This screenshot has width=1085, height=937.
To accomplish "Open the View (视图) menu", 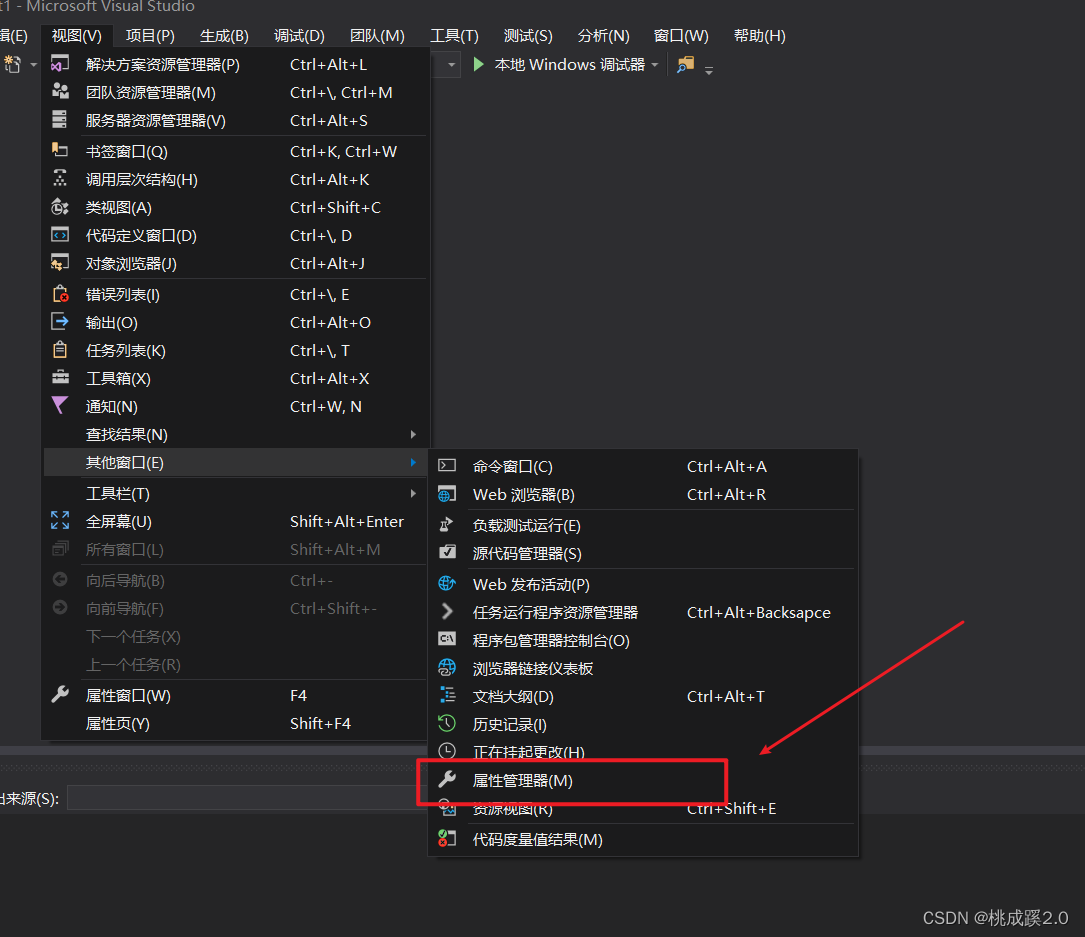I will tap(77, 35).
